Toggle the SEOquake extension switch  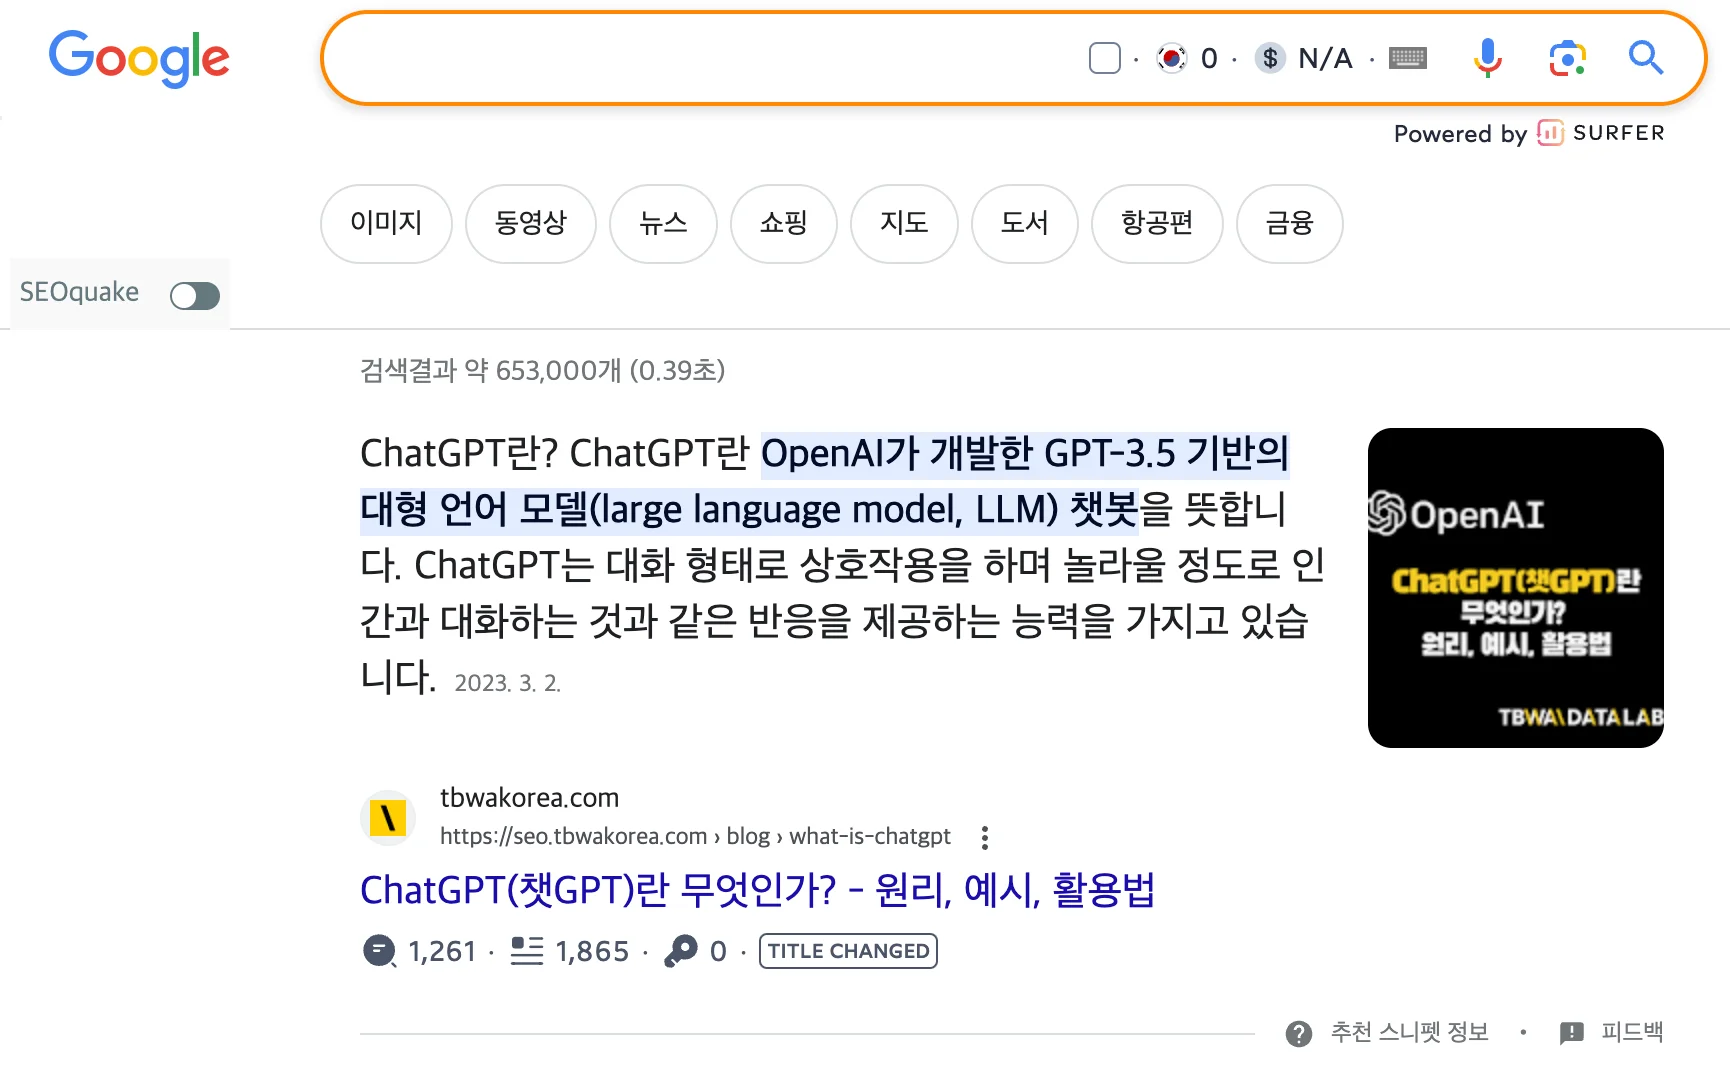[194, 294]
